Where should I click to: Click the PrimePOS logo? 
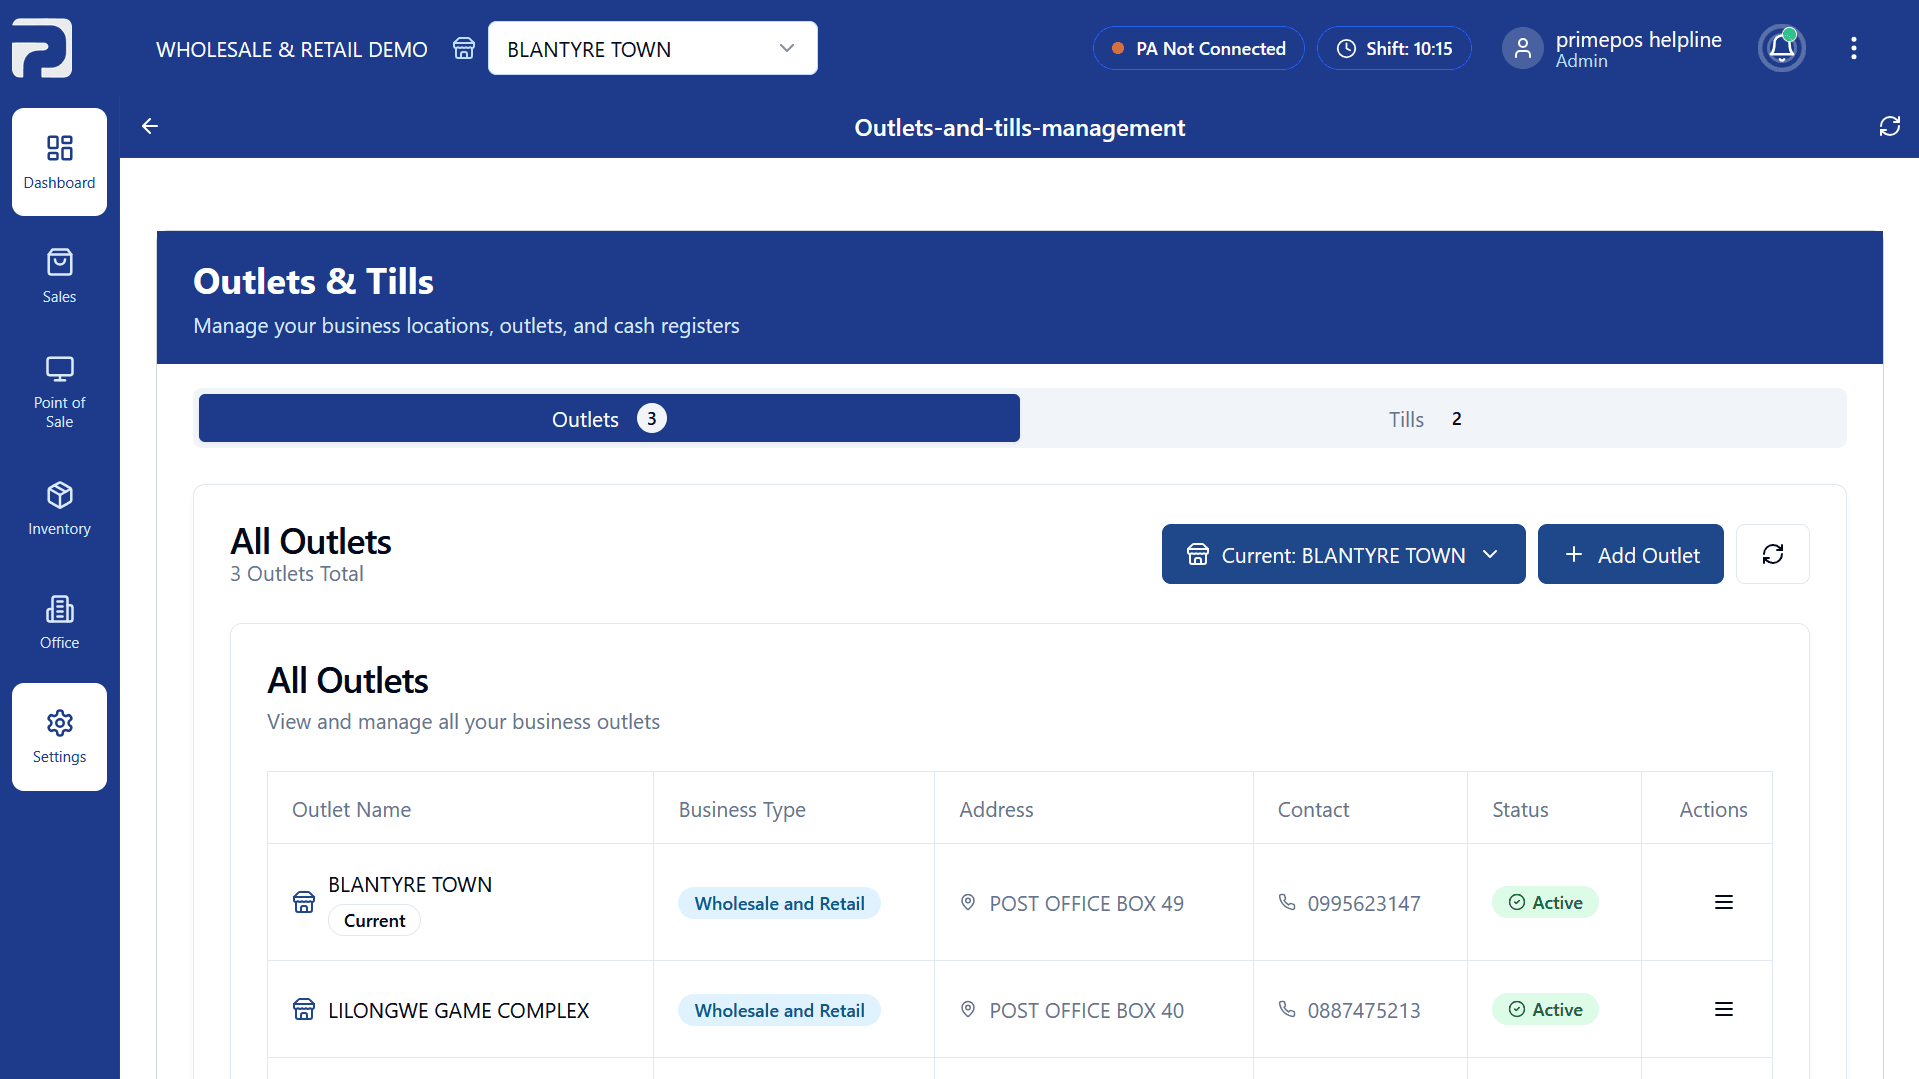[42, 48]
